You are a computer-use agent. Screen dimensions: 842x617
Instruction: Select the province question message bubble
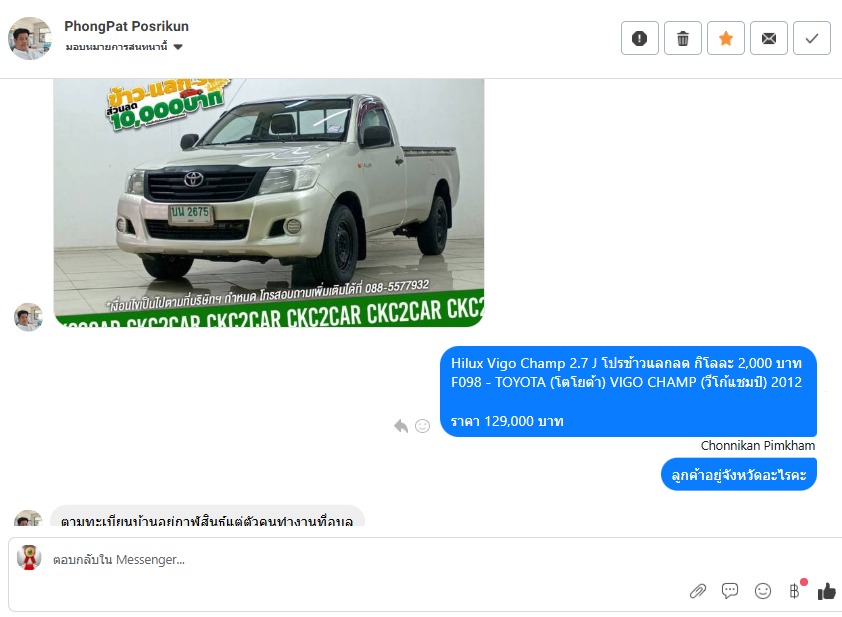pyautogui.click(x=739, y=474)
